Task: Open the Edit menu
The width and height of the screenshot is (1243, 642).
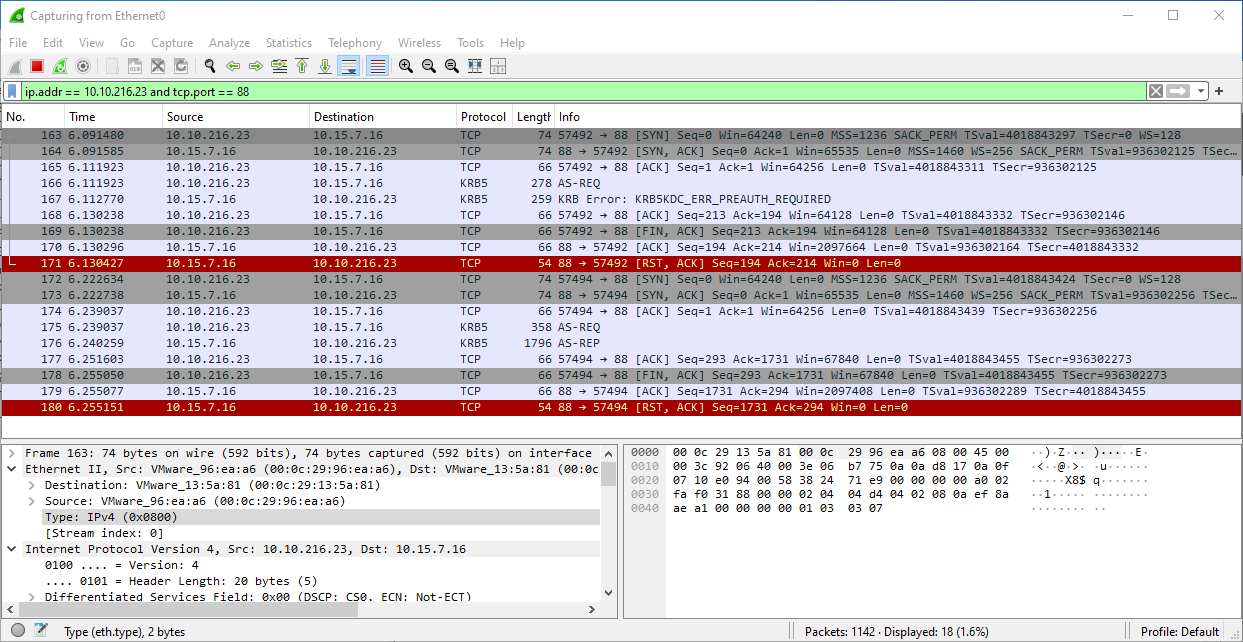Action: coord(53,43)
